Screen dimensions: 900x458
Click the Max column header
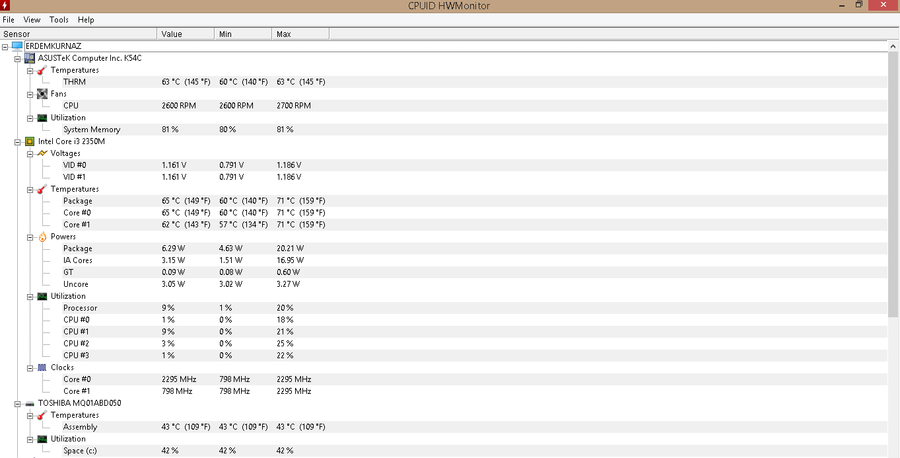coord(300,34)
